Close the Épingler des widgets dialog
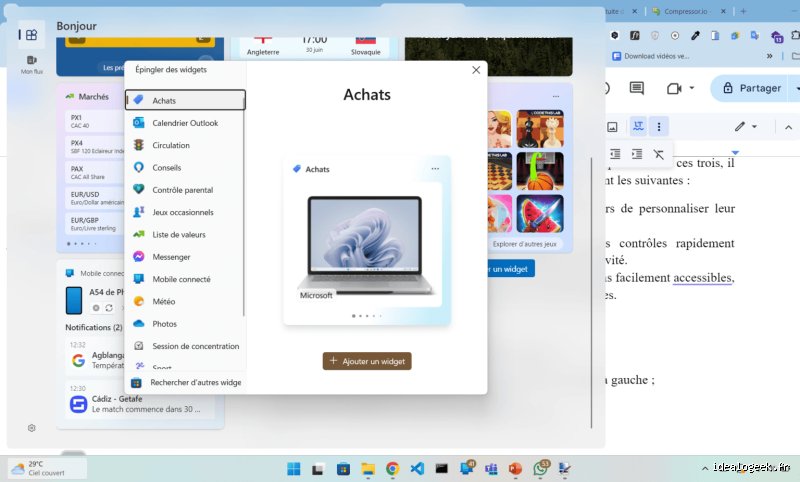This screenshot has height=482, width=800. pos(476,70)
